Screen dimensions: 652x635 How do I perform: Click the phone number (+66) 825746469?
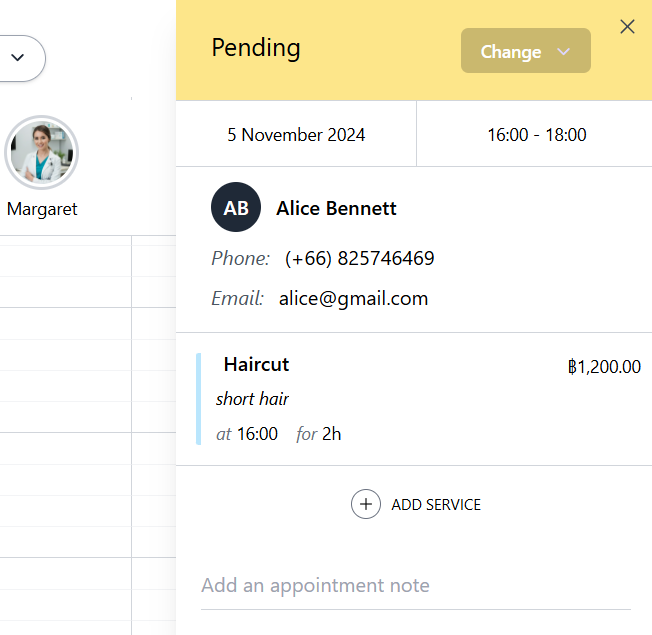(359, 259)
